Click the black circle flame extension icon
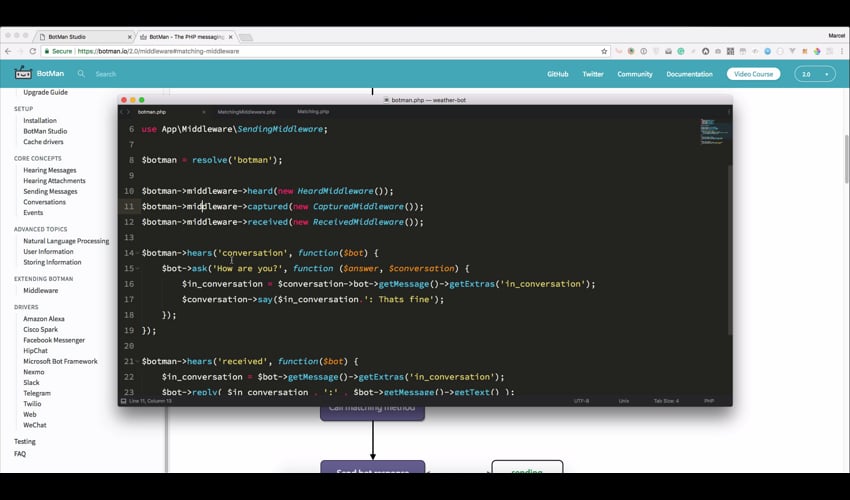The width and height of the screenshot is (850, 500). [705, 51]
